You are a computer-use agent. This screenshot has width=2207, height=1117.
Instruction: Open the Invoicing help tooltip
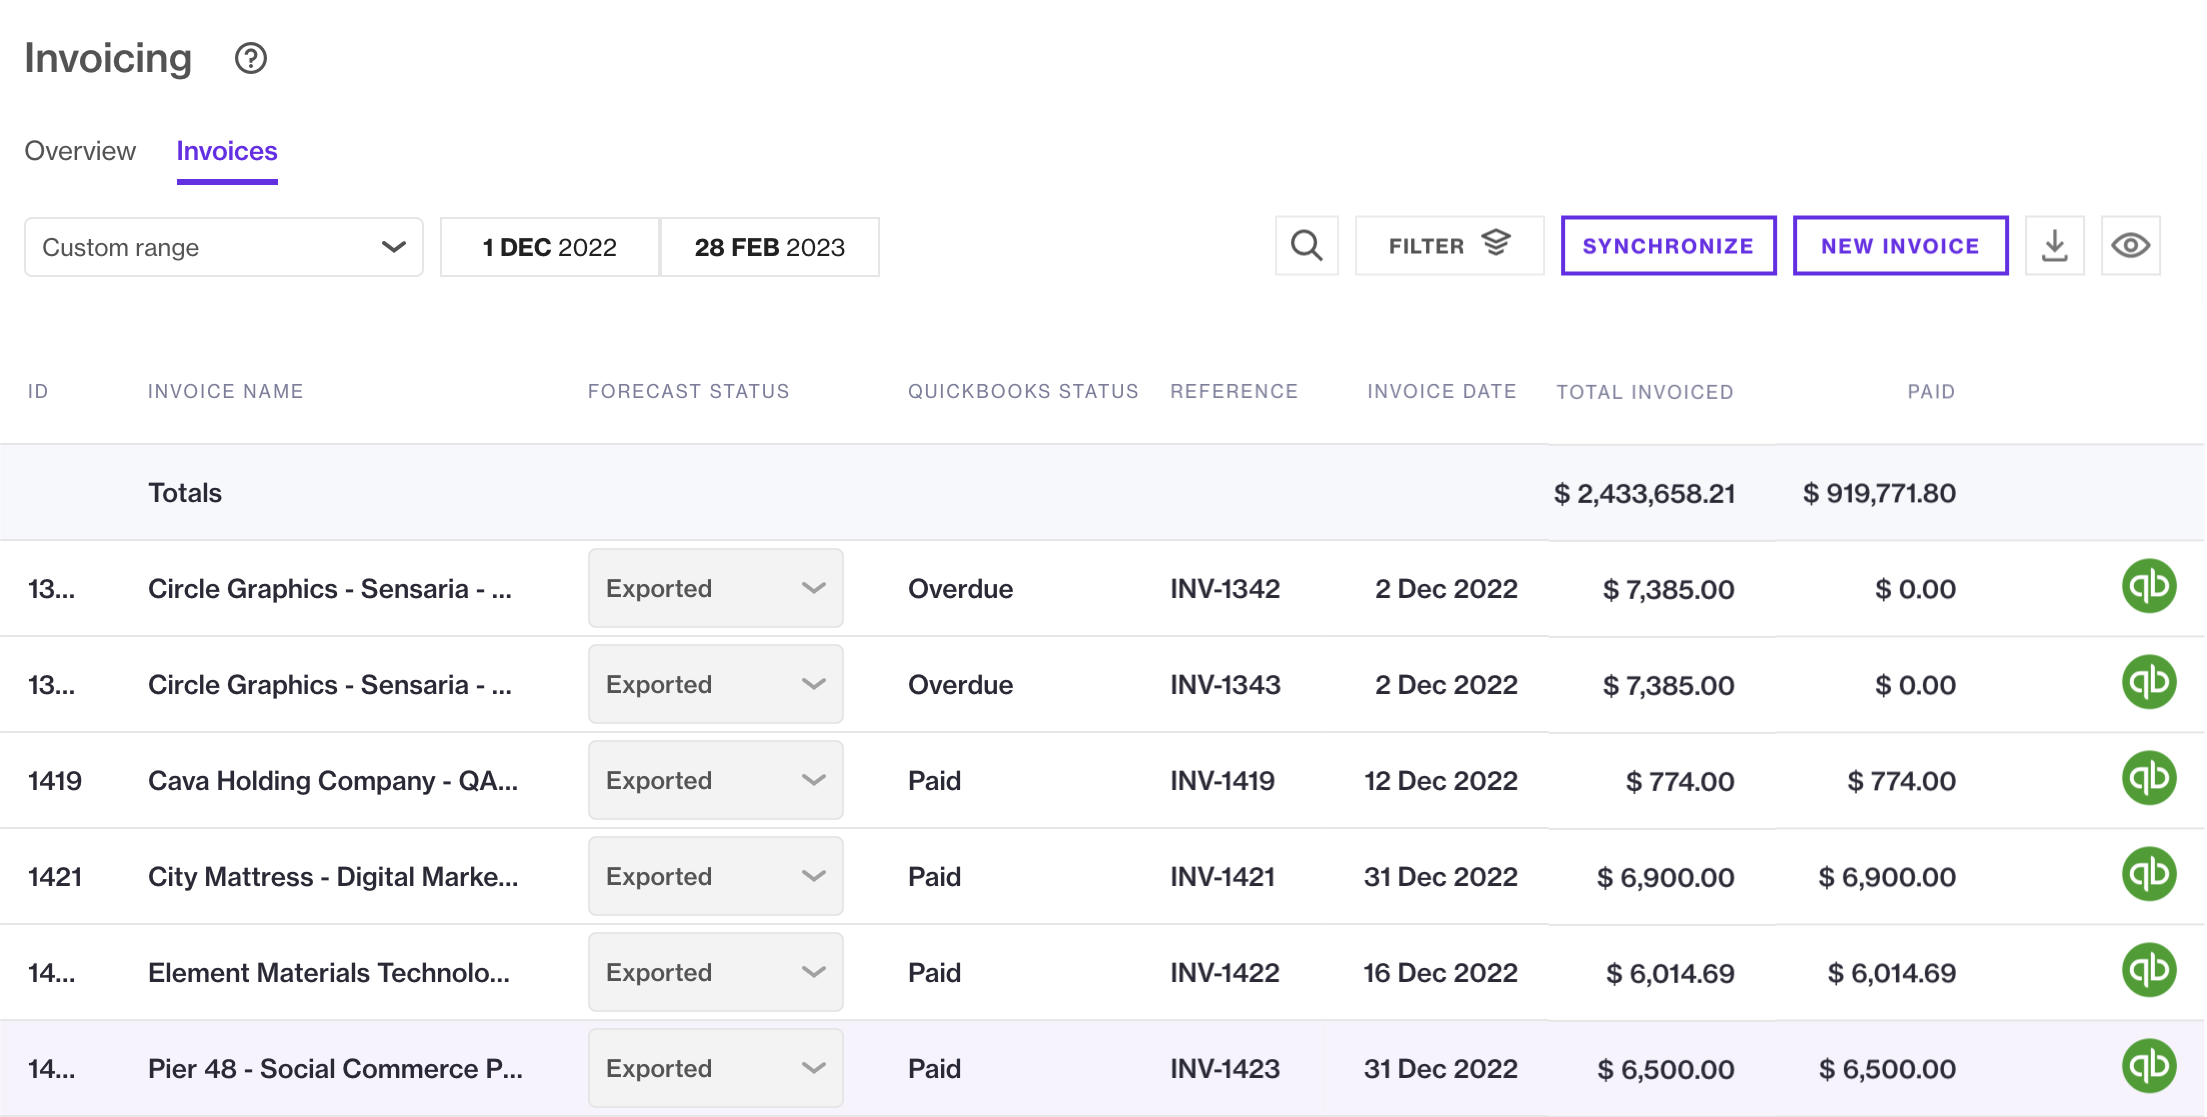250,58
